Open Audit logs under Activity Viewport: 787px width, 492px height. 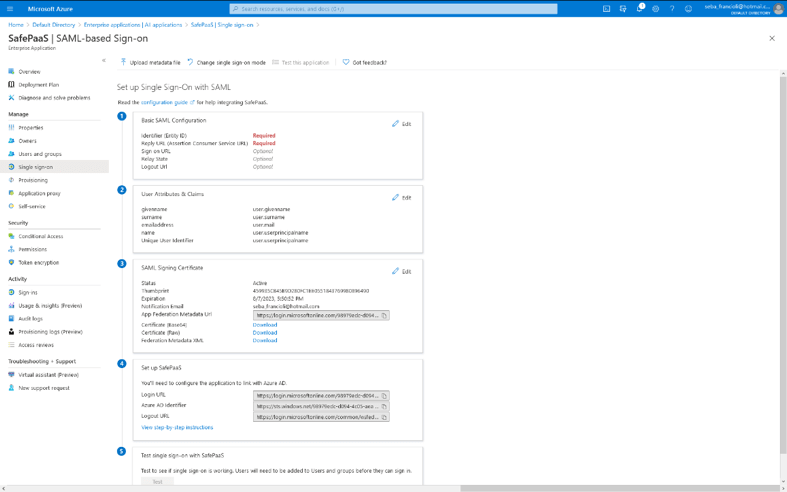(30, 318)
